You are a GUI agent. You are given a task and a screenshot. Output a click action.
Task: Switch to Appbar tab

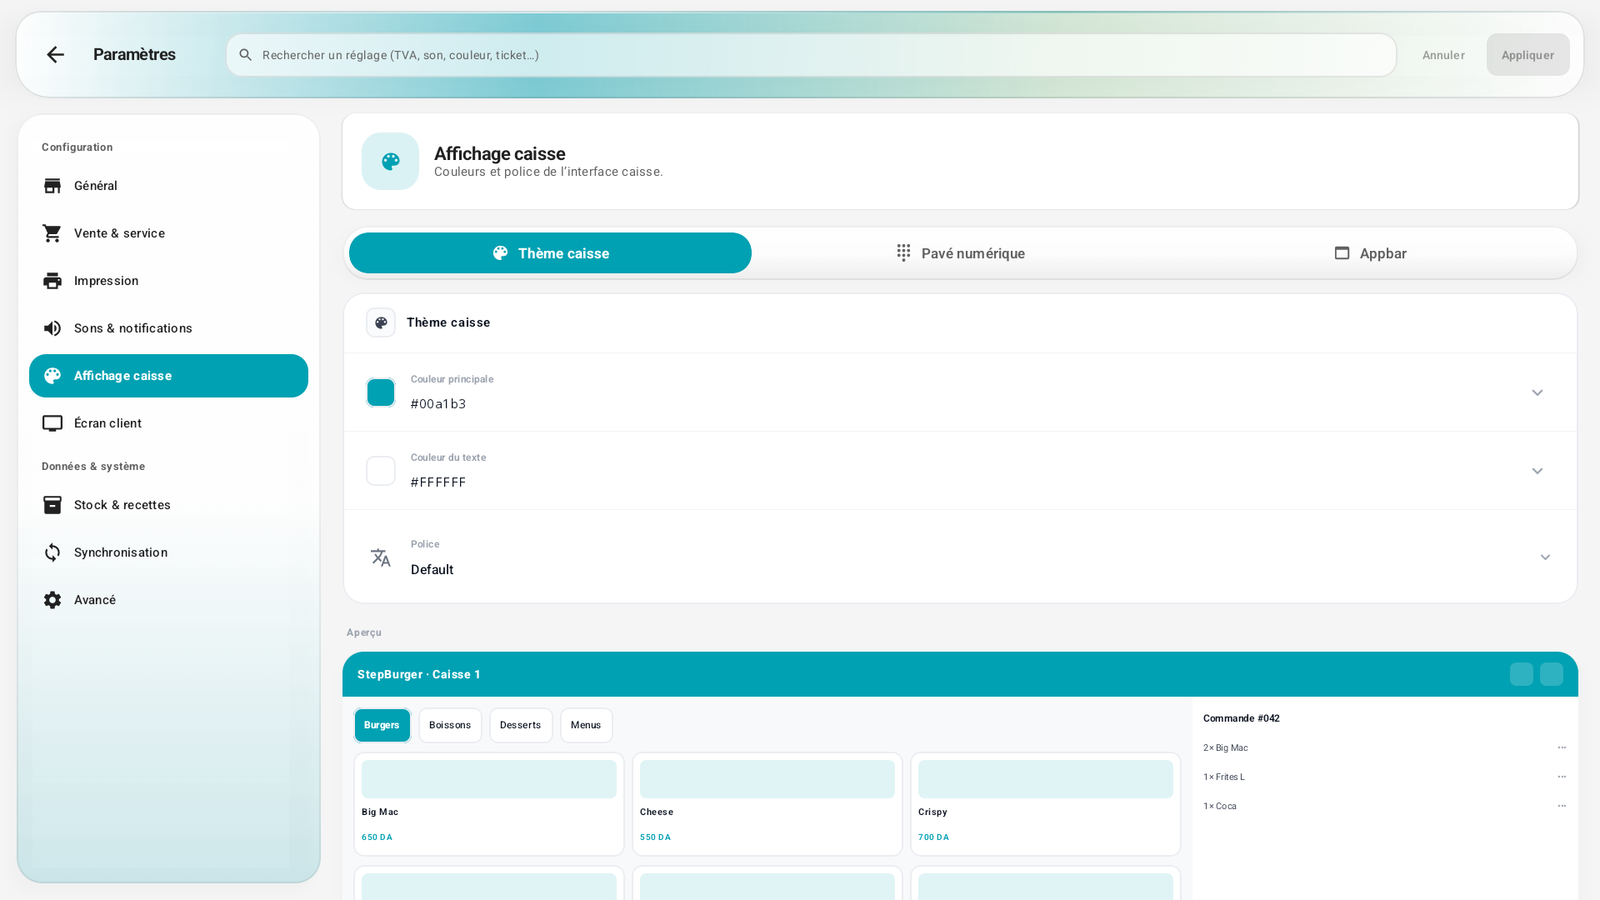click(1370, 253)
